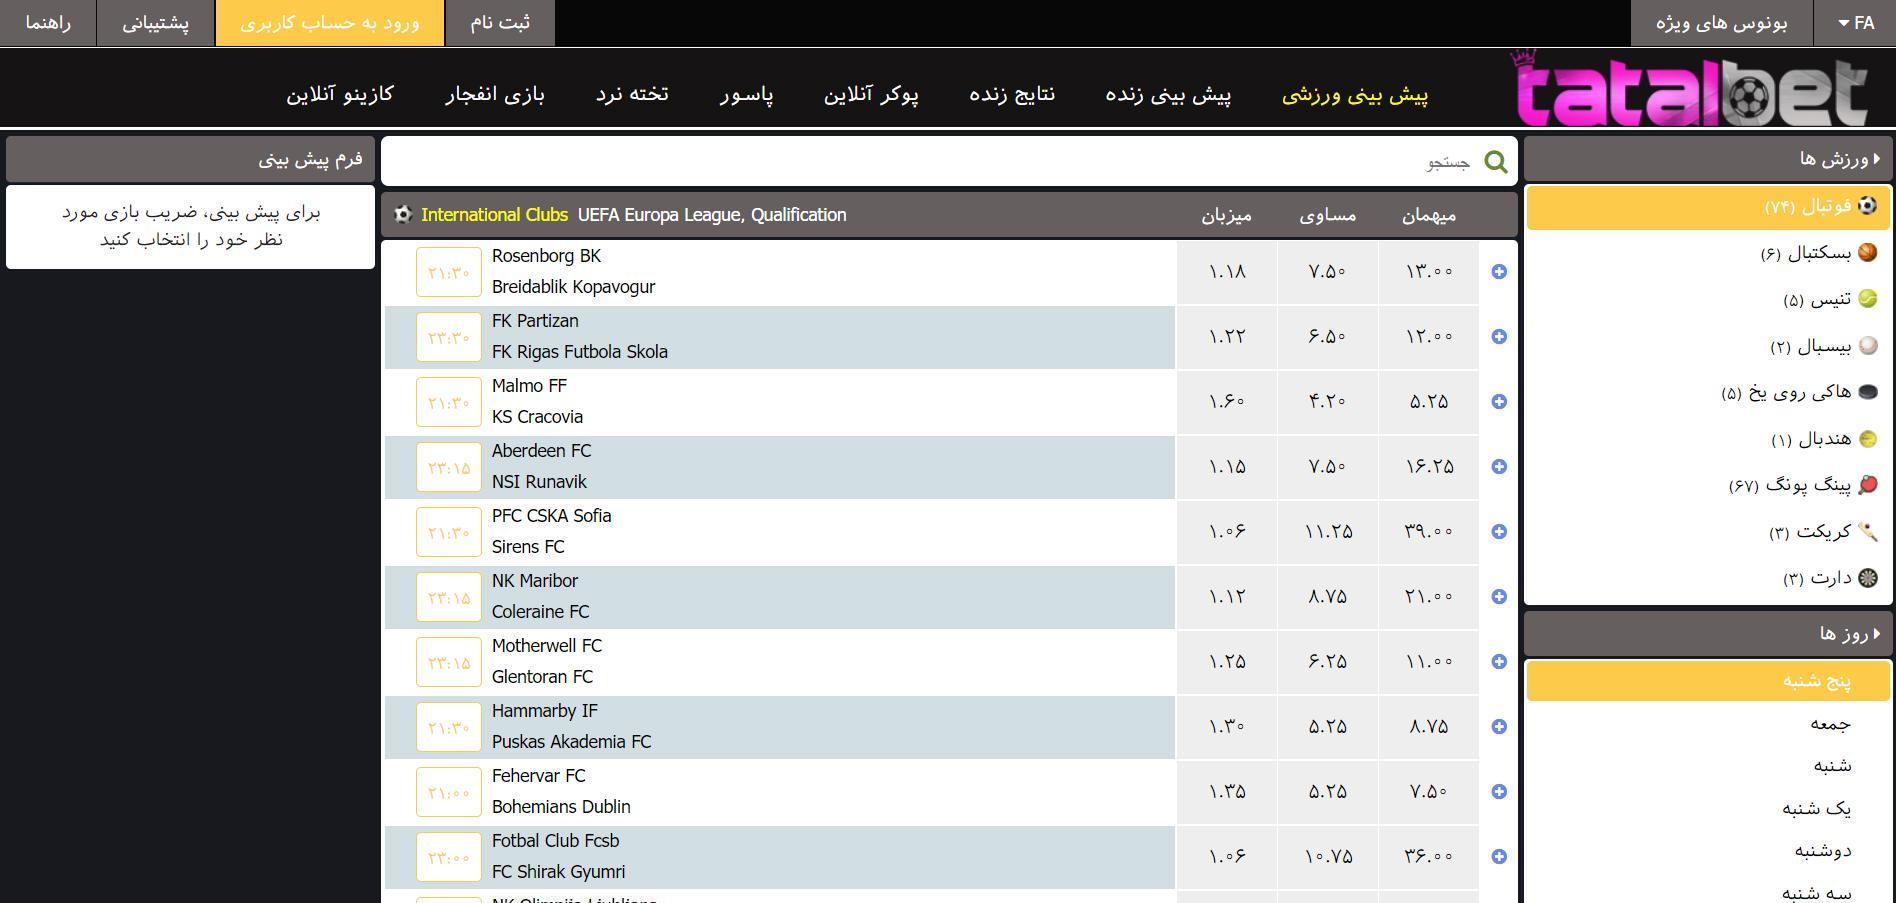Select the baseball icon
Viewport: 1896px width, 903px height.
(1867, 346)
